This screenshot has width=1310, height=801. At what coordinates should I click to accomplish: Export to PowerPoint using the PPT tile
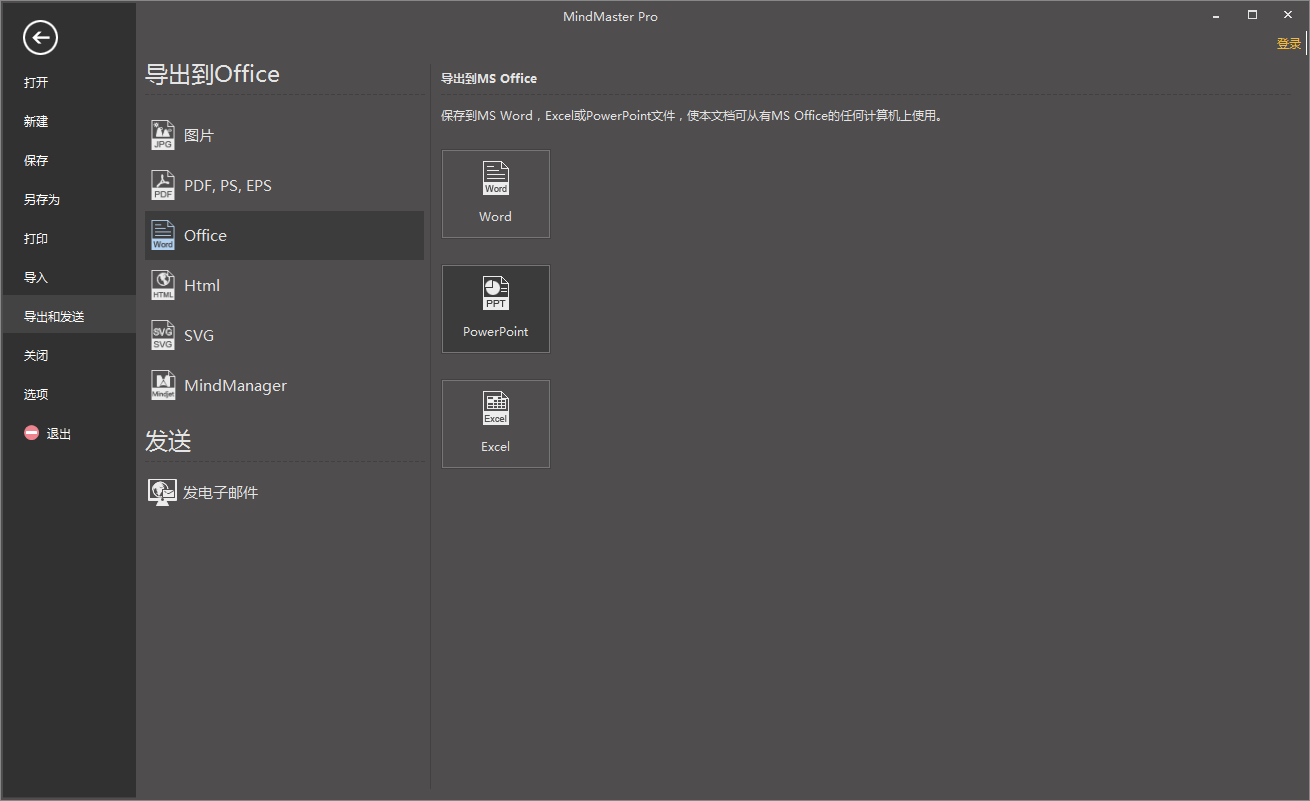(x=496, y=309)
